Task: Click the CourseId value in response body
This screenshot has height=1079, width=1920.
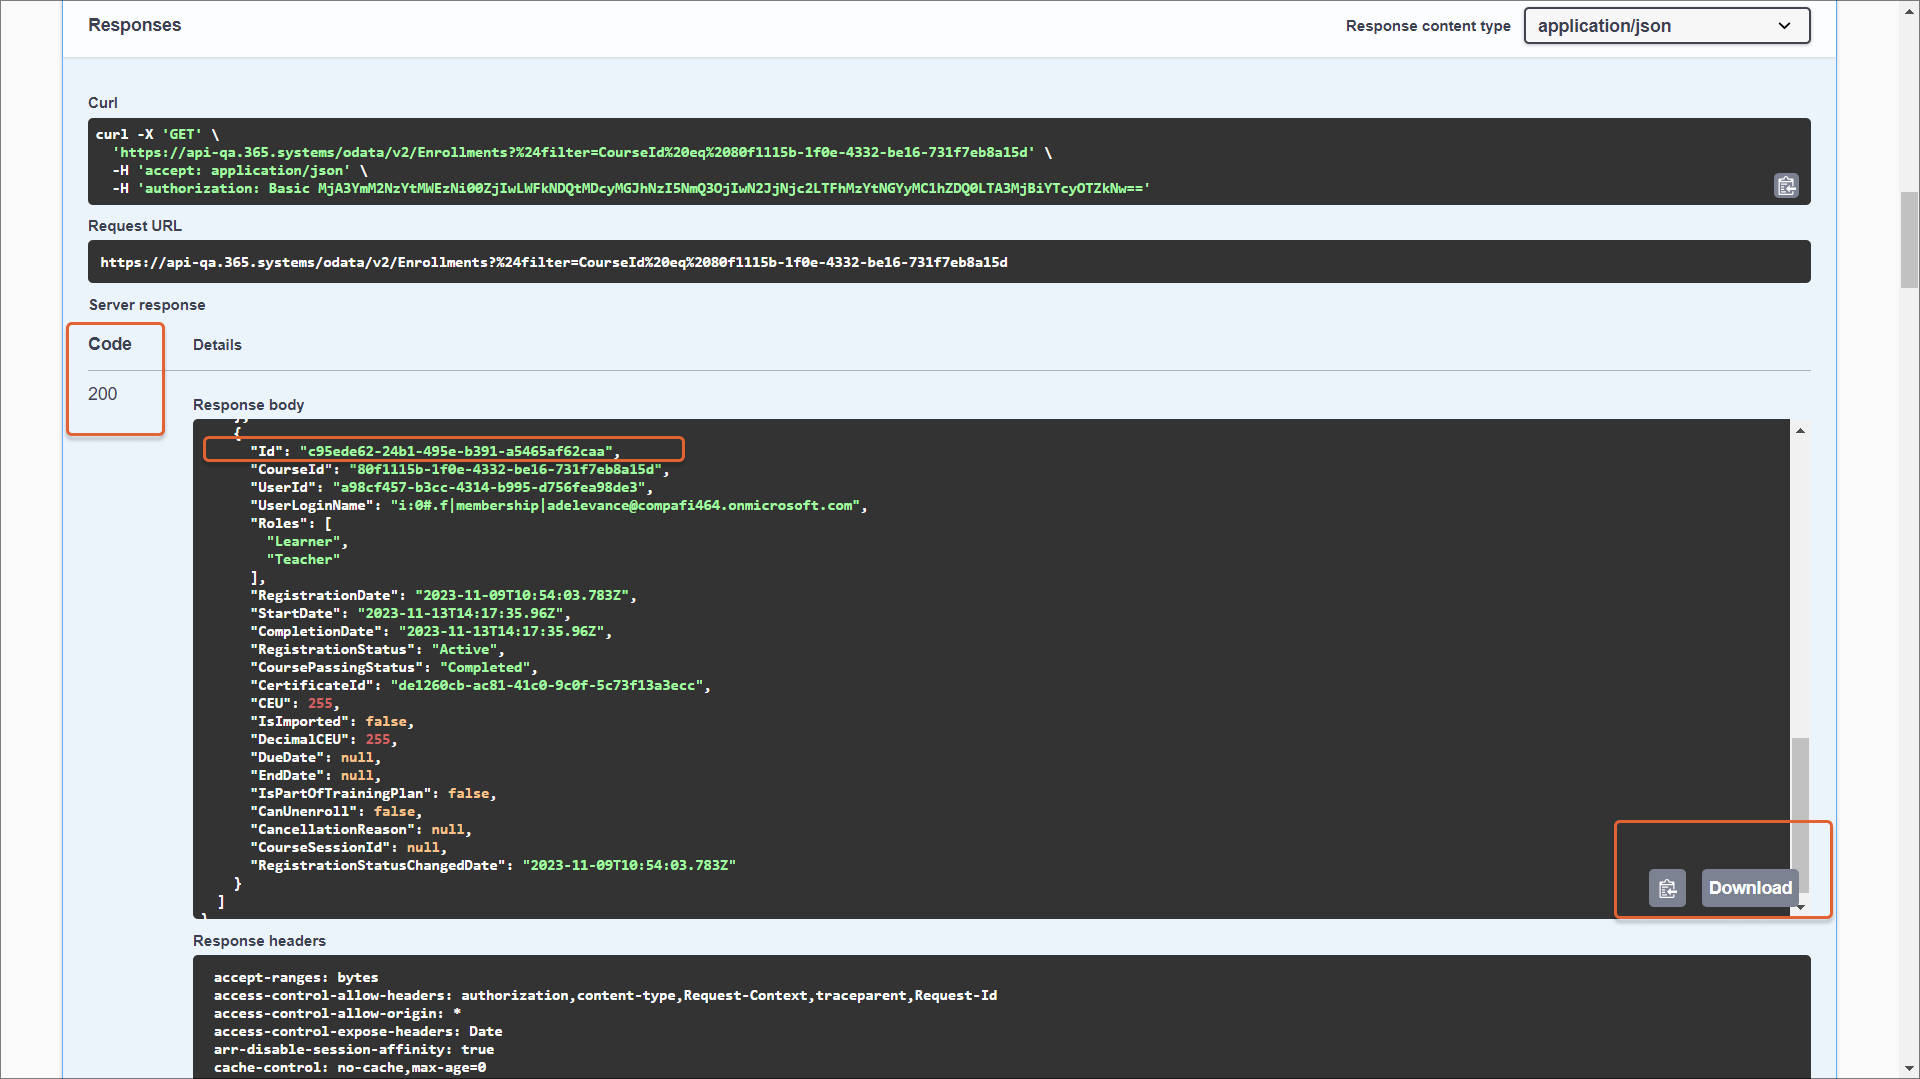Action: coord(505,469)
